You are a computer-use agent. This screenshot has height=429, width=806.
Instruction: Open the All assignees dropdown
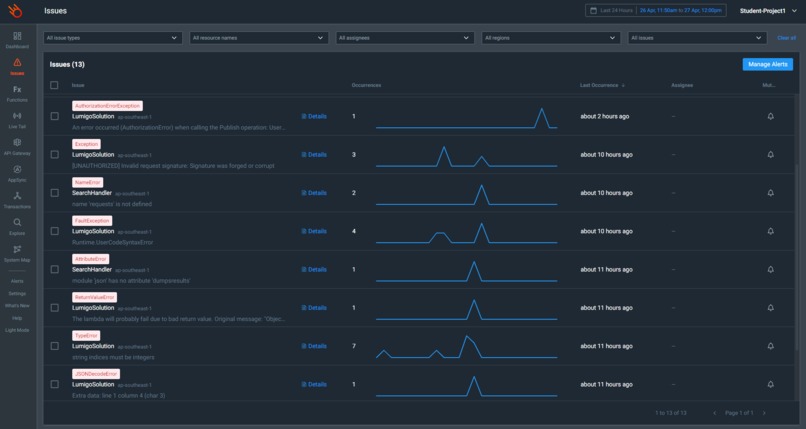tap(405, 38)
